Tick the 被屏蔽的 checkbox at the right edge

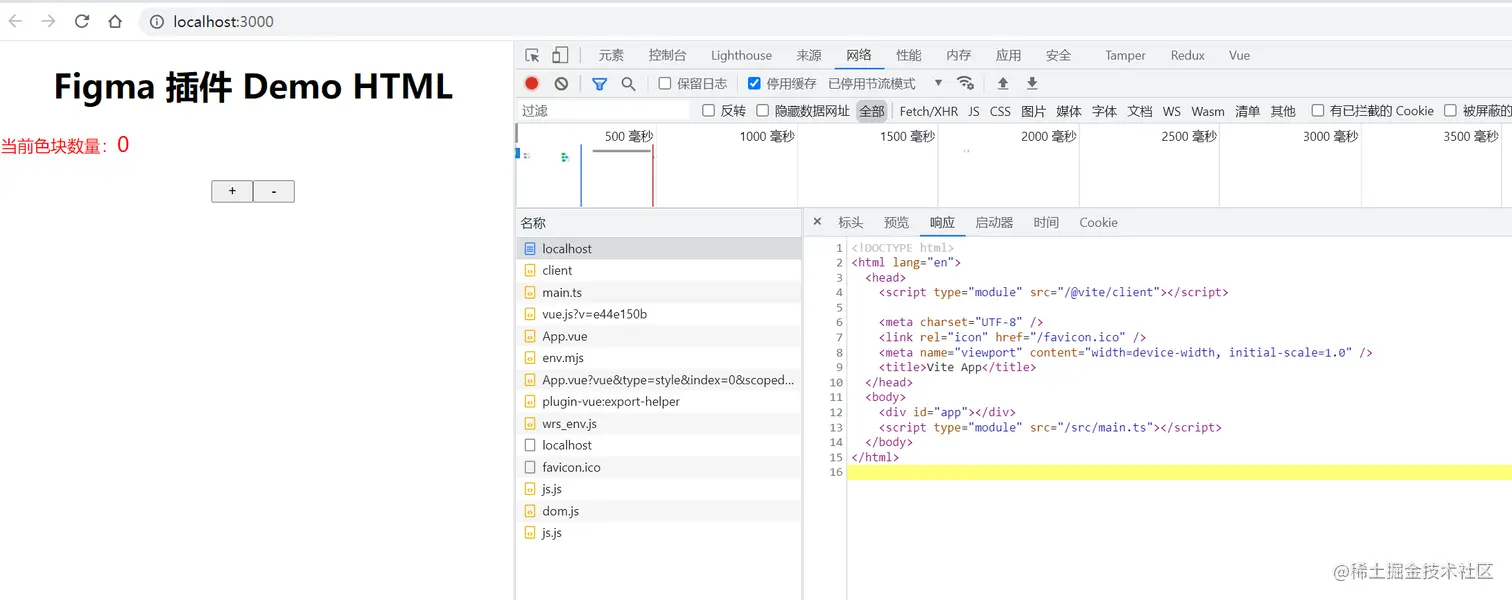(x=1450, y=110)
